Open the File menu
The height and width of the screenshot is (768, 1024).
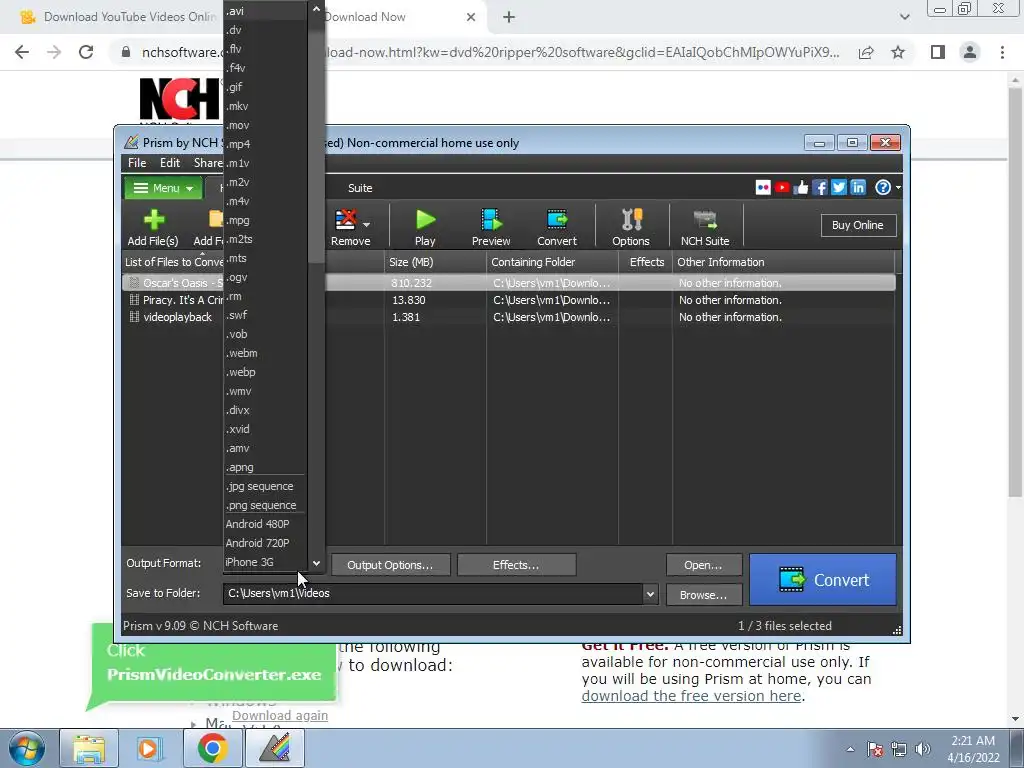(137, 163)
